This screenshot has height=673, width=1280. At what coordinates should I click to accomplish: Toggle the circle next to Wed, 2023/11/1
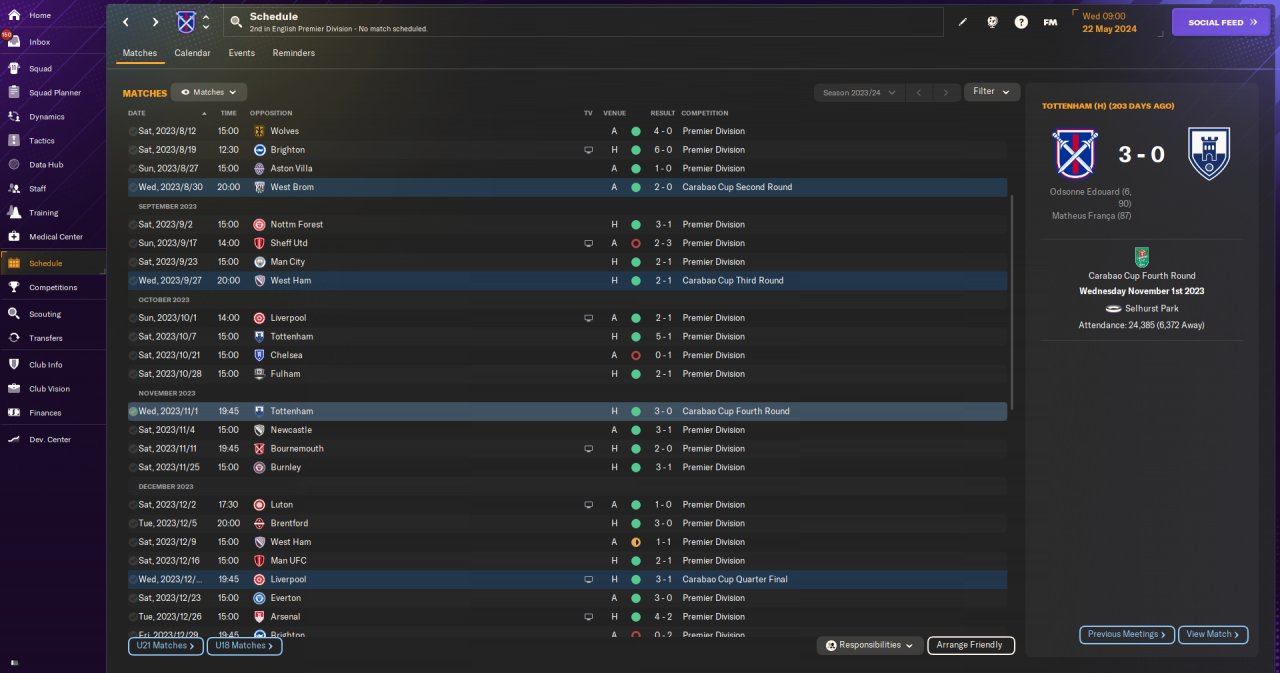[x=133, y=411]
